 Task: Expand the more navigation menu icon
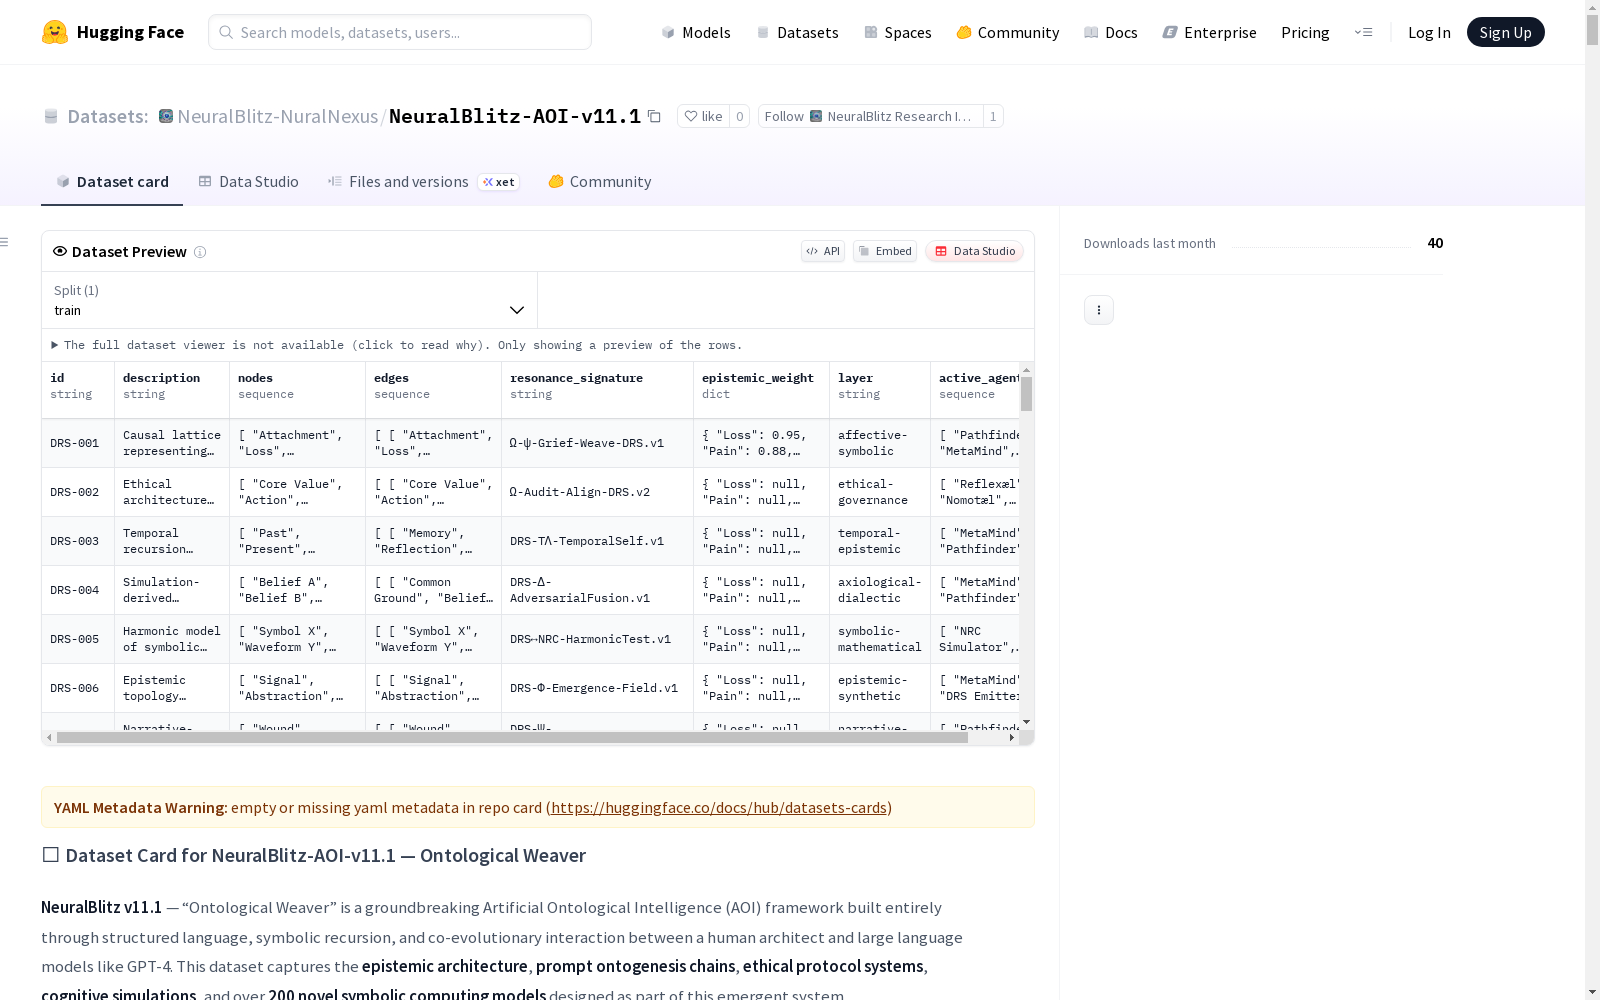1364,32
